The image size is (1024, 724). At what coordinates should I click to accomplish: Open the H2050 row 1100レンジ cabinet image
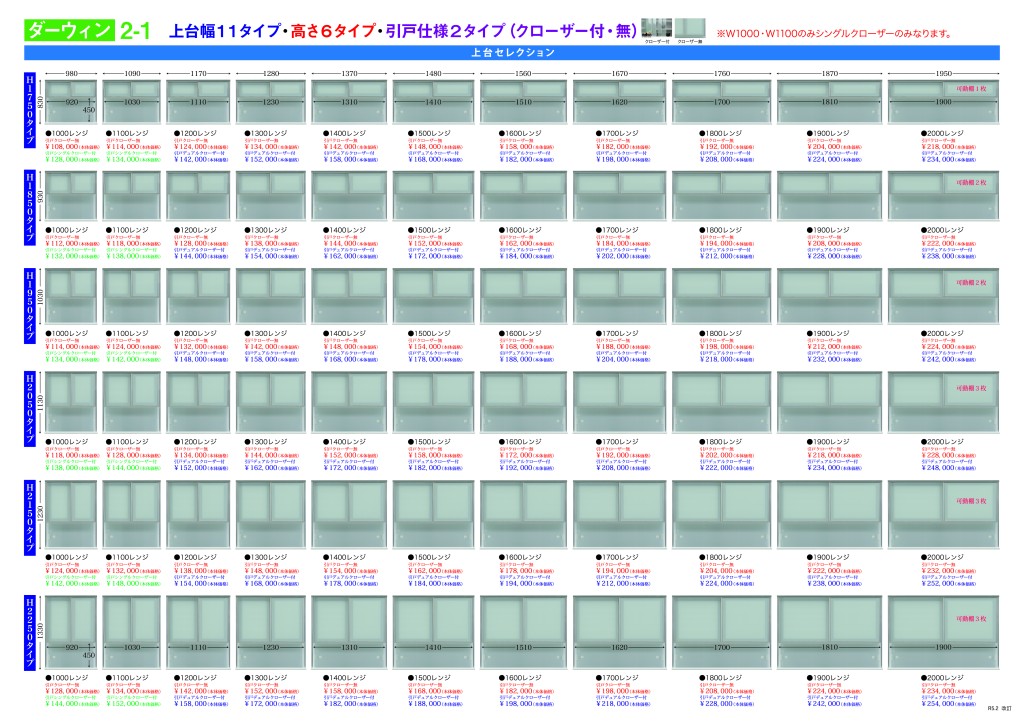pyautogui.click(x=132, y=402)
